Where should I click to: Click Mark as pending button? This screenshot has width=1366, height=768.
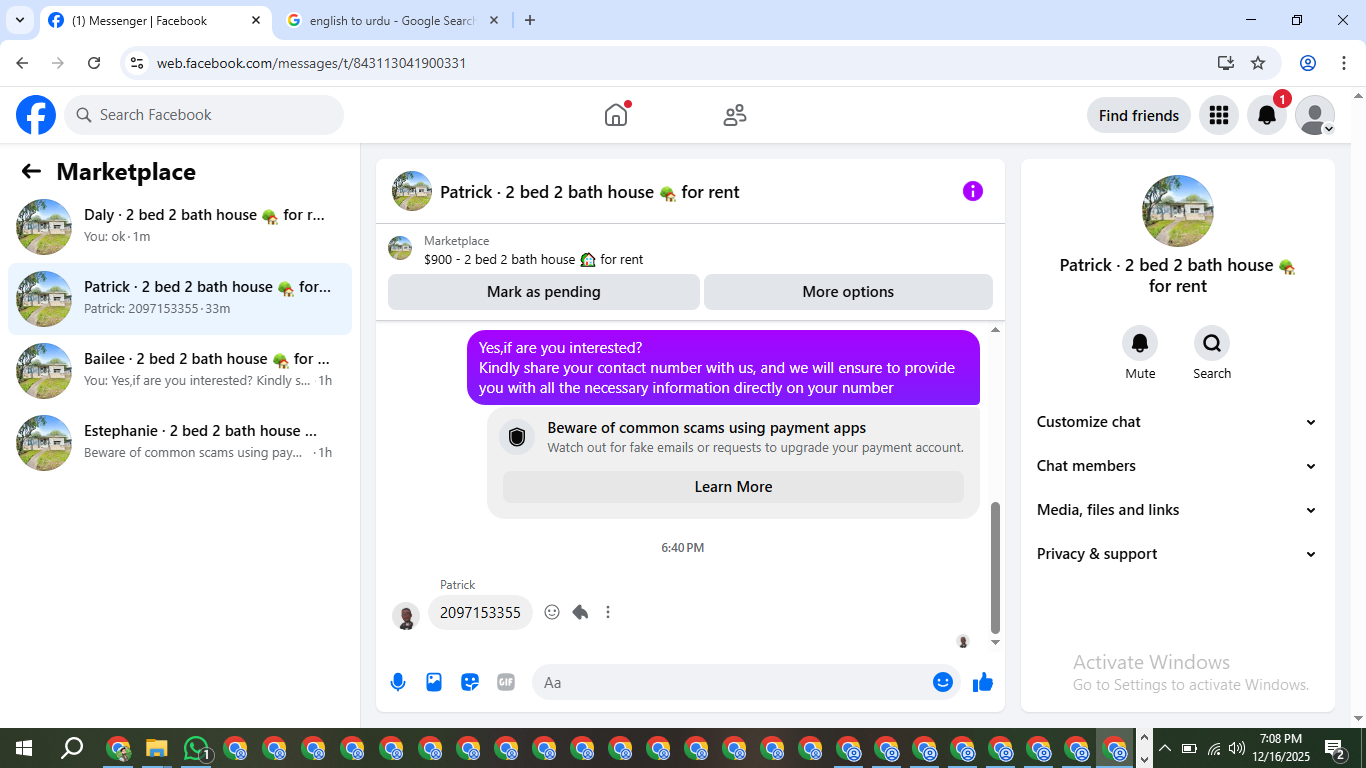[x=544, y=292]
